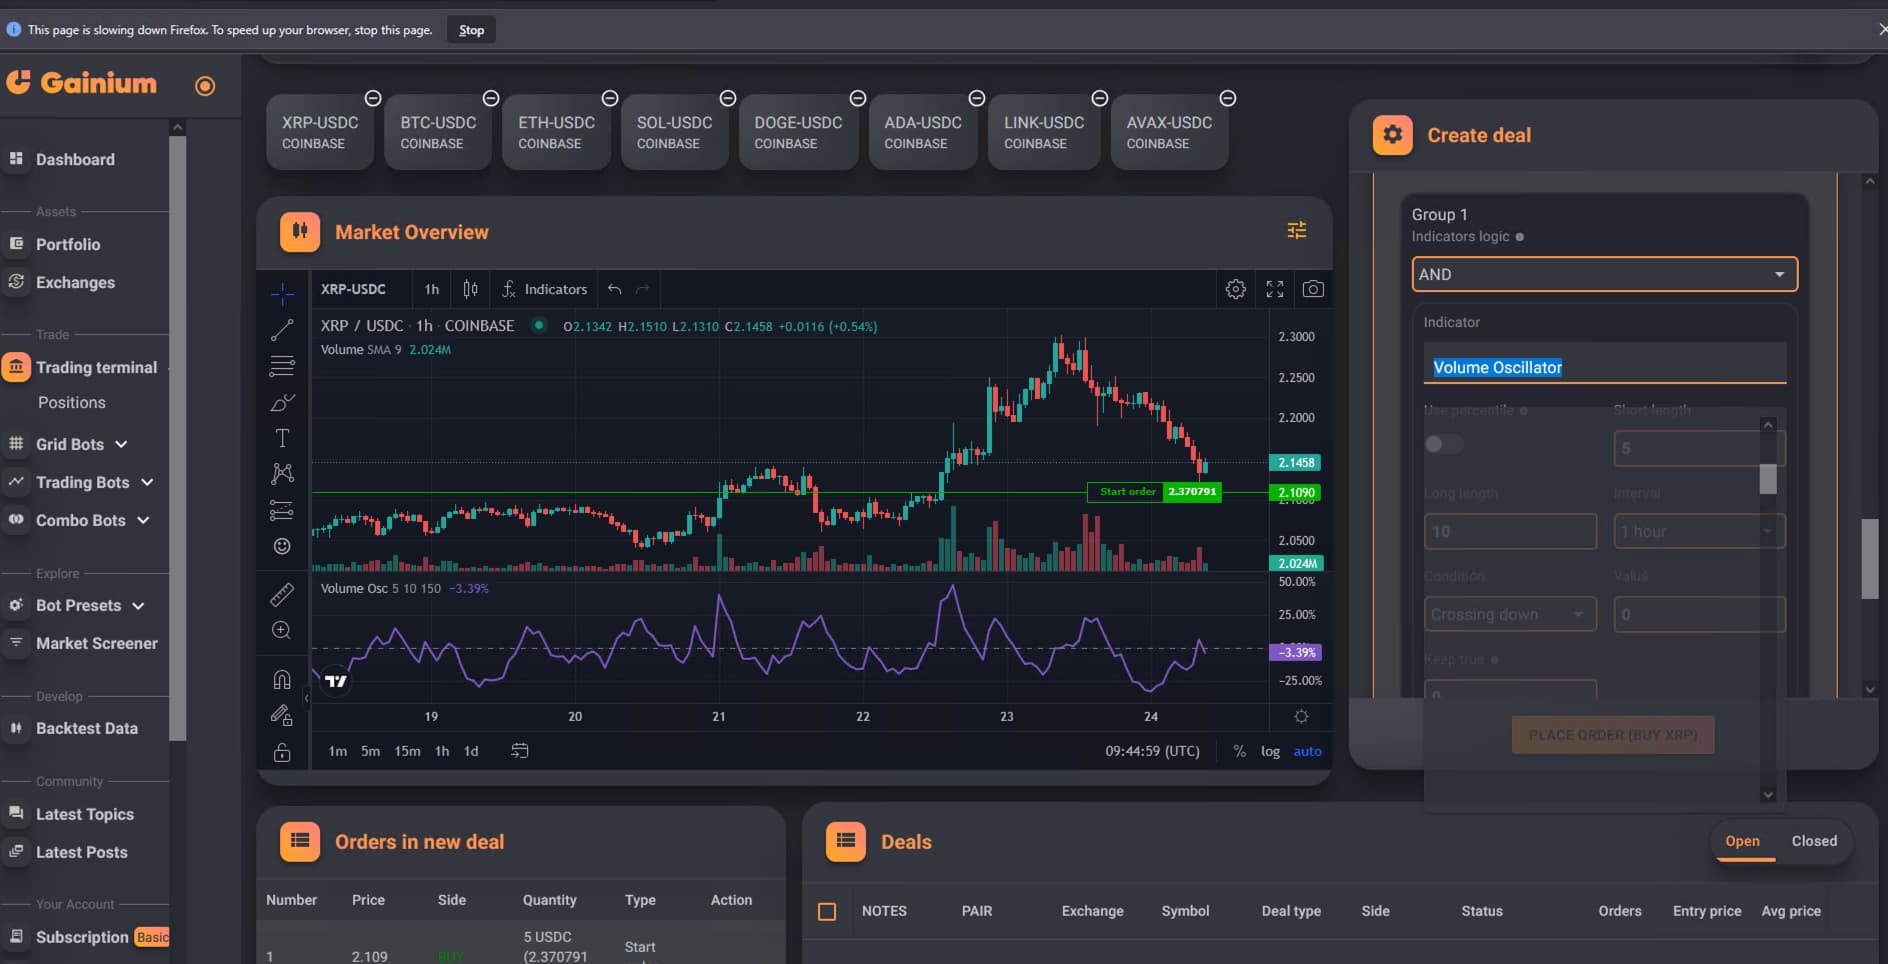
Task: Select the 15m timeframe button
Action: (x=407, y=751)
